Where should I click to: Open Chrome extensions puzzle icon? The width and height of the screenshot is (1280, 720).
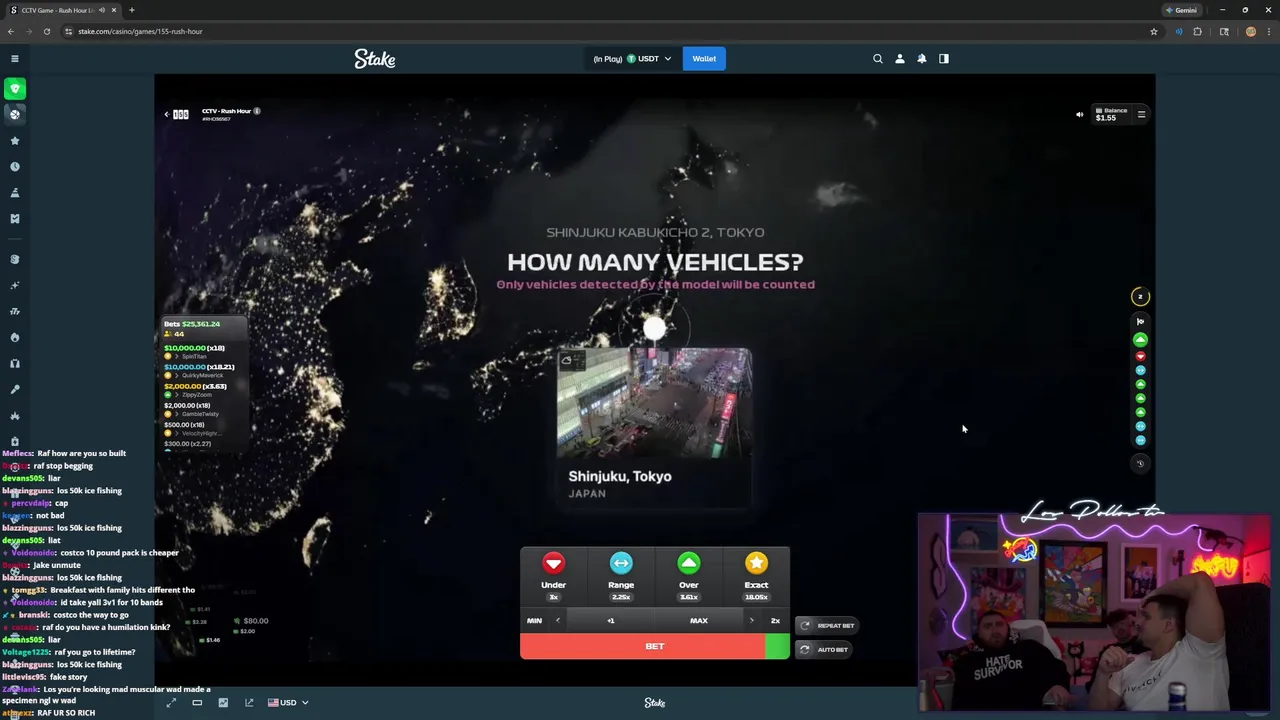1198,31
